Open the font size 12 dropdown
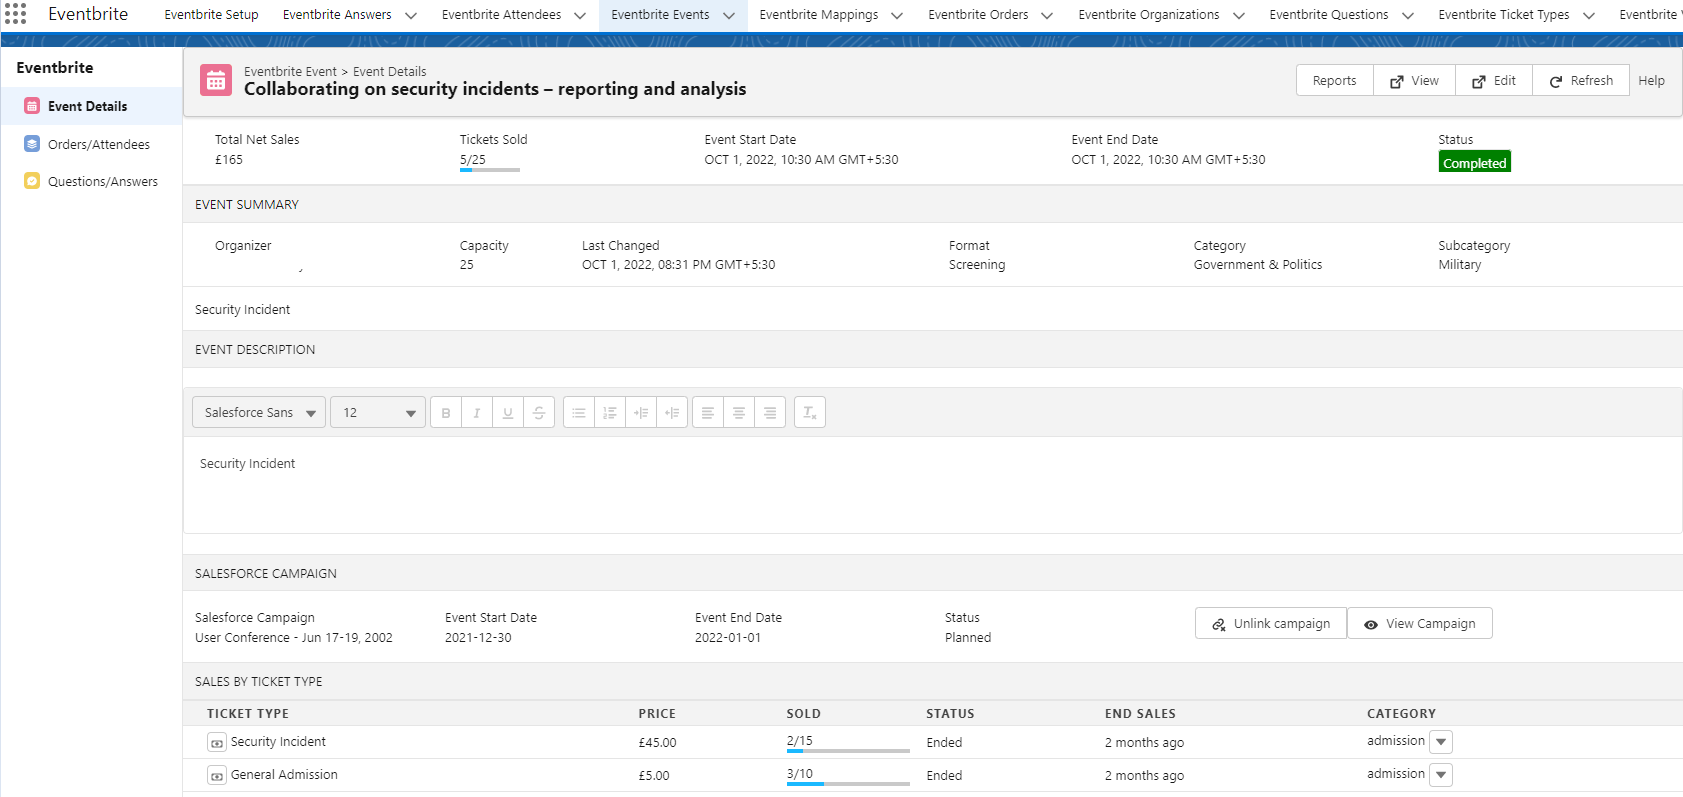Image resolution: width=1683 pixels, height=797 pixels. pos(378,412)
